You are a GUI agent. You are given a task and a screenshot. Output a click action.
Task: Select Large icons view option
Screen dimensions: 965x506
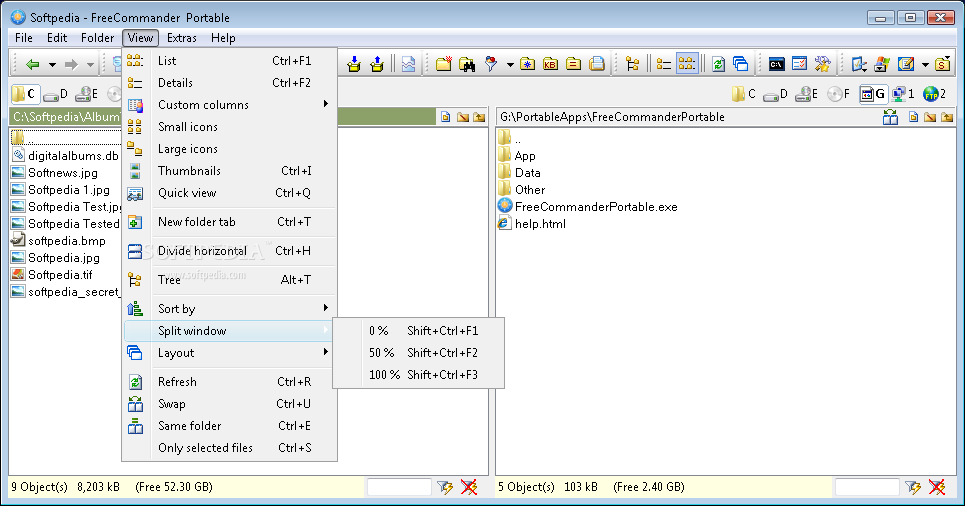click(230, 149)
